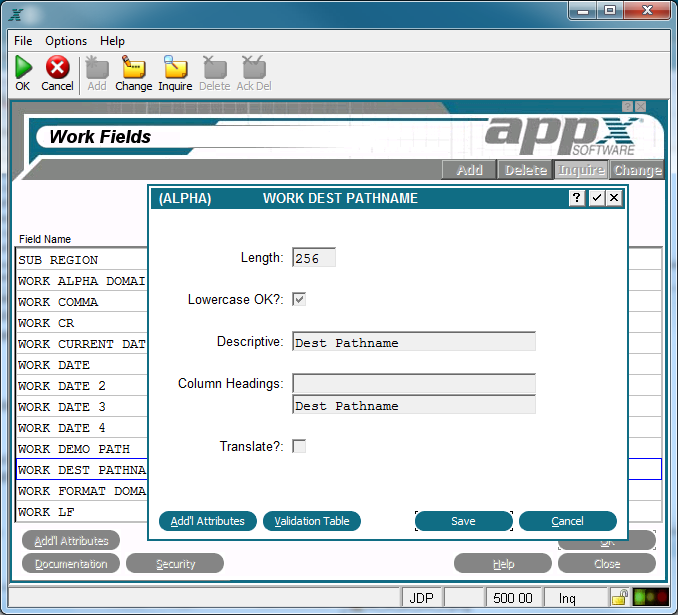
Task: Click the dialog's Cancel button
Action: [x=567, y=521]
